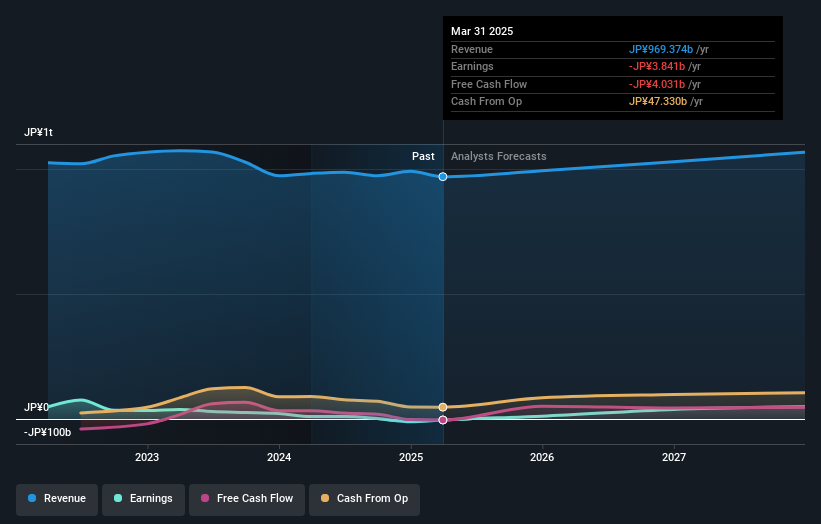Click the 2023 x-axis label

pos(147,458)
